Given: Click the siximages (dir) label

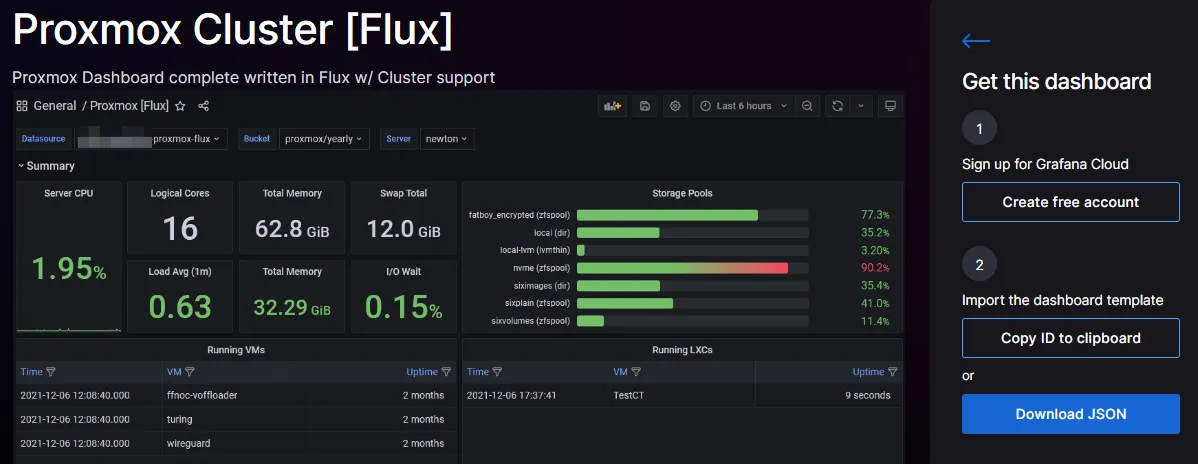Looking at the screenshot, I should click(x=541, y=286).
